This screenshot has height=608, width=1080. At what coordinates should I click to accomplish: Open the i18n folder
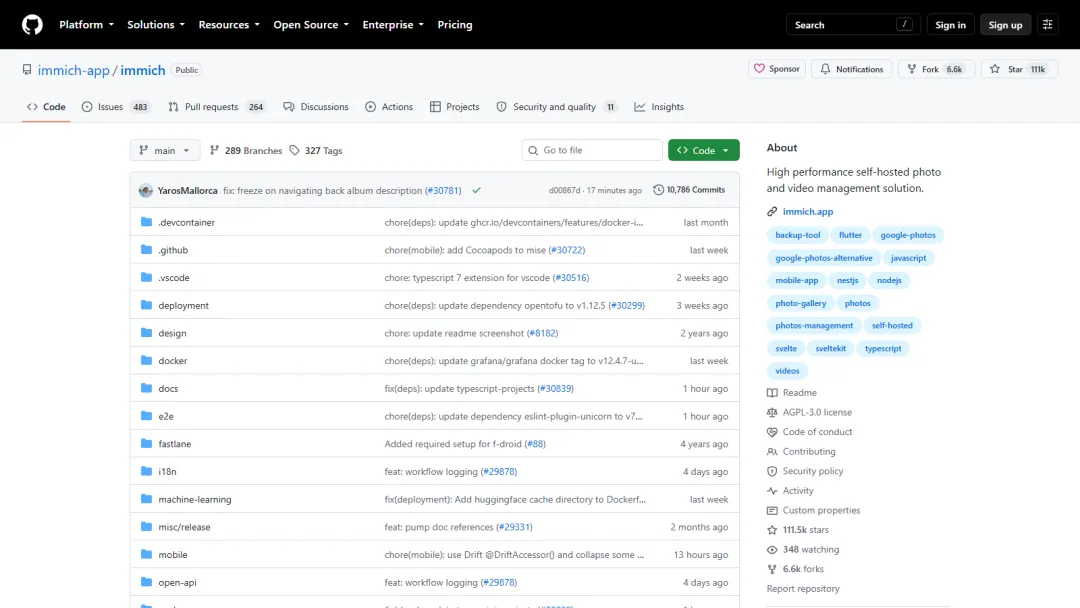(x=167, y=472)
